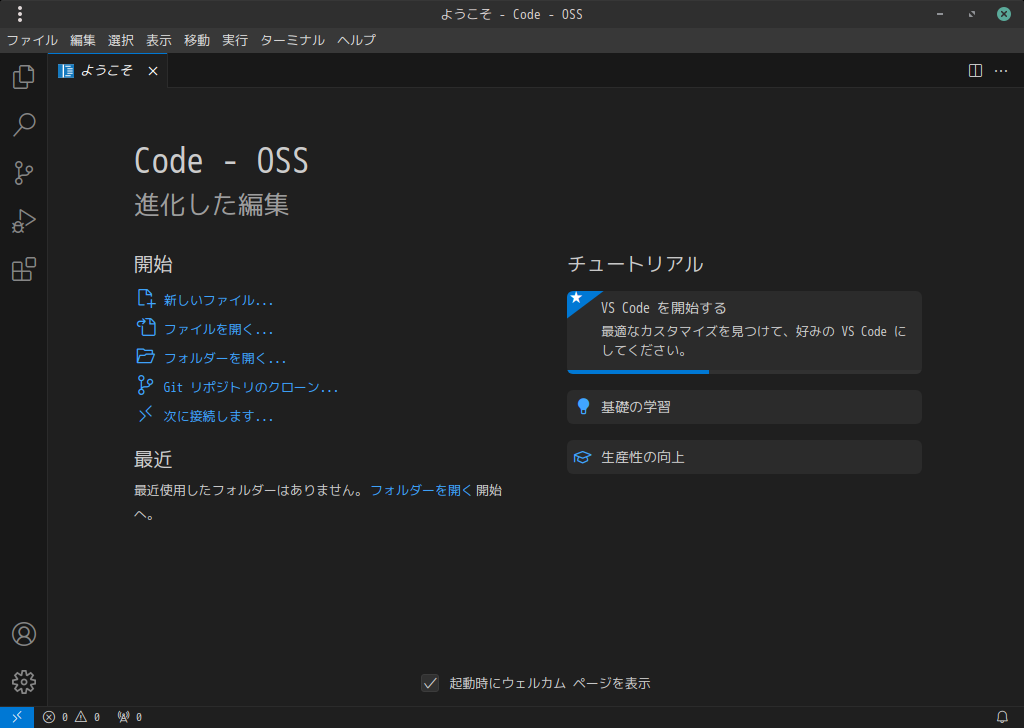Click フォルダーを開く... link under 開始
1024x728 pixels.
click(x=225, y=358)
